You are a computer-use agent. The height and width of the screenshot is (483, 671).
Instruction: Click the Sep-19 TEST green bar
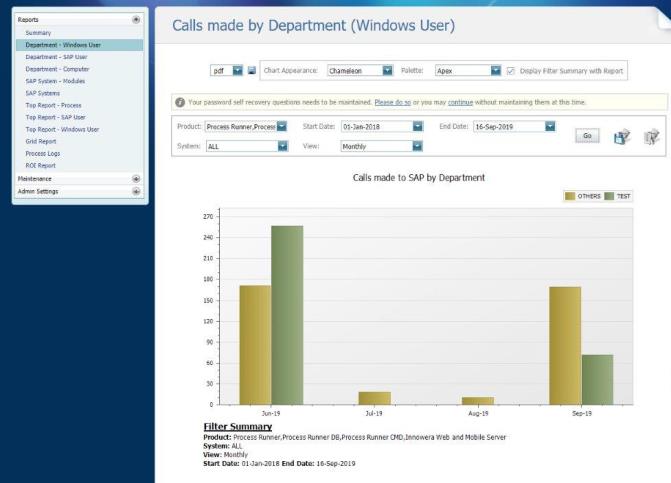click(x=597, y=380)
